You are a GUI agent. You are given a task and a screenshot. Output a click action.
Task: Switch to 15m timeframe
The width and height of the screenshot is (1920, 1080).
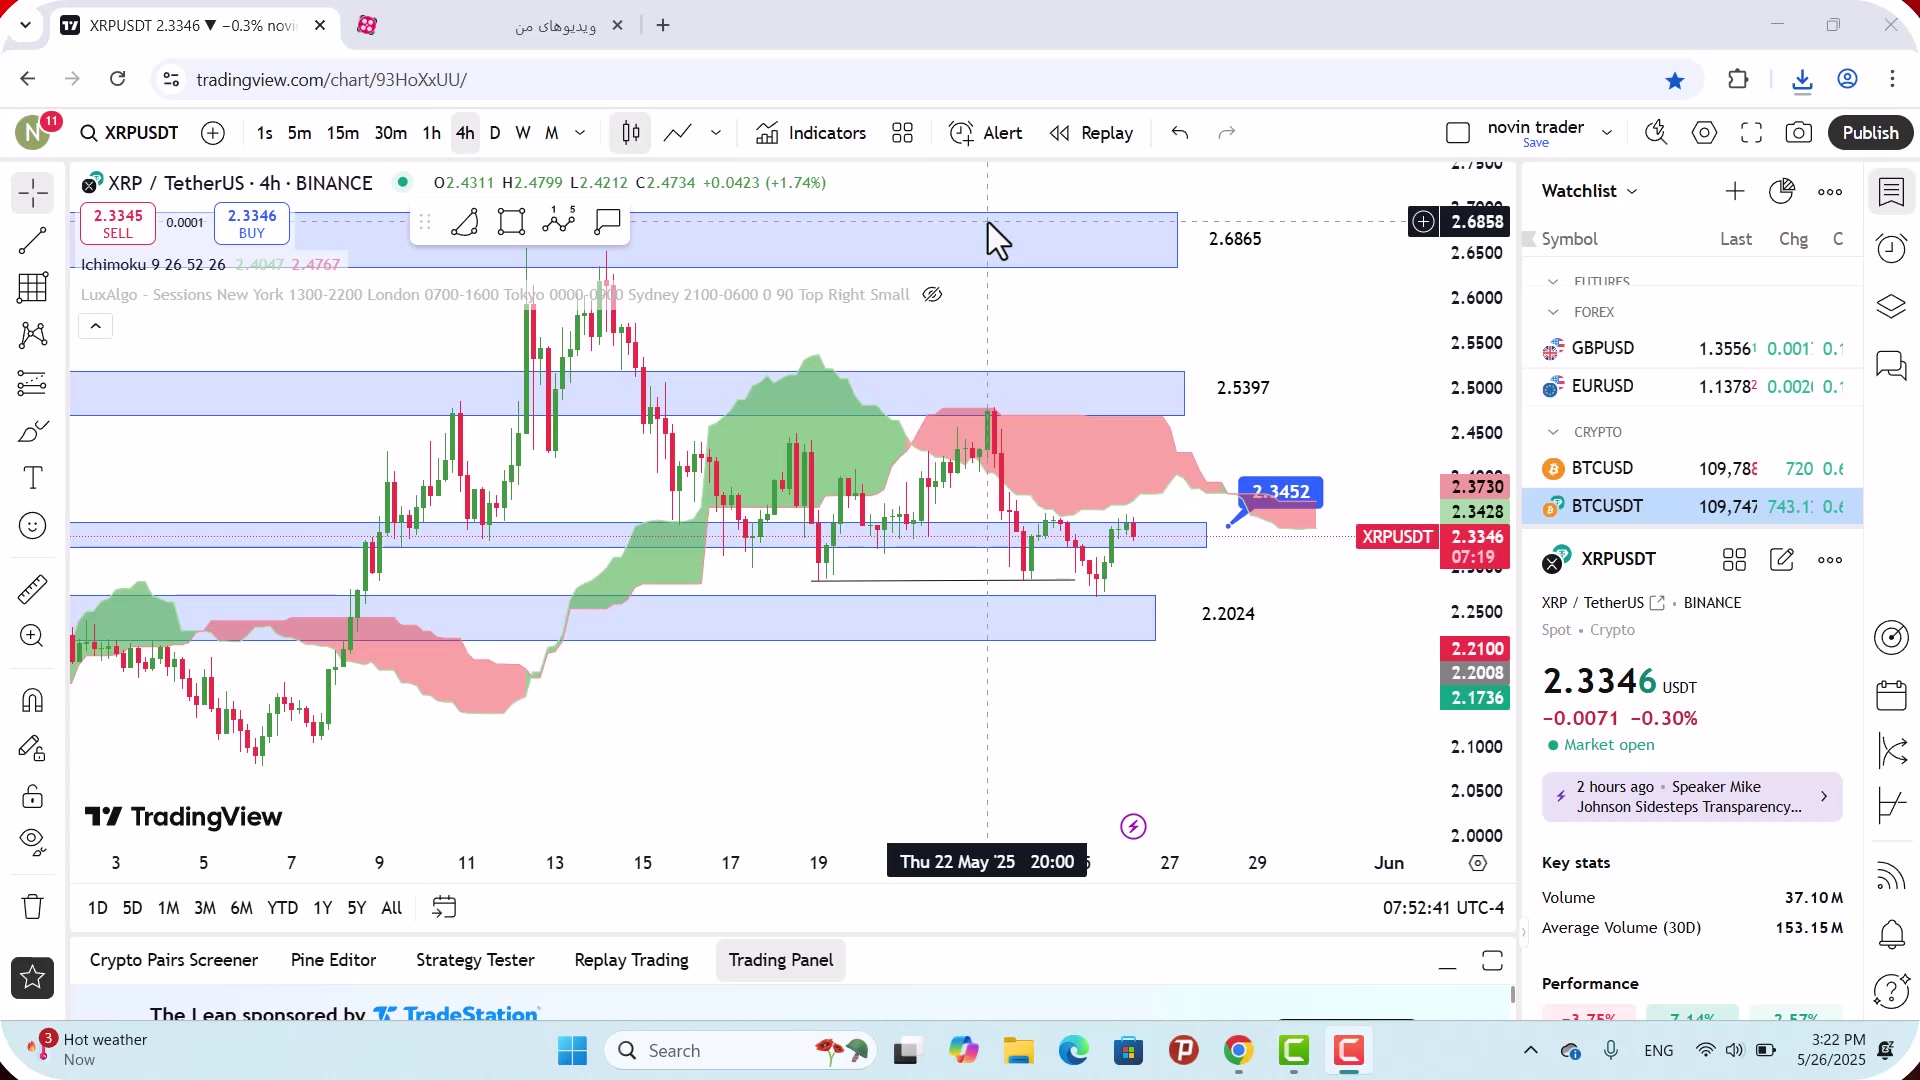click(342, 133)
